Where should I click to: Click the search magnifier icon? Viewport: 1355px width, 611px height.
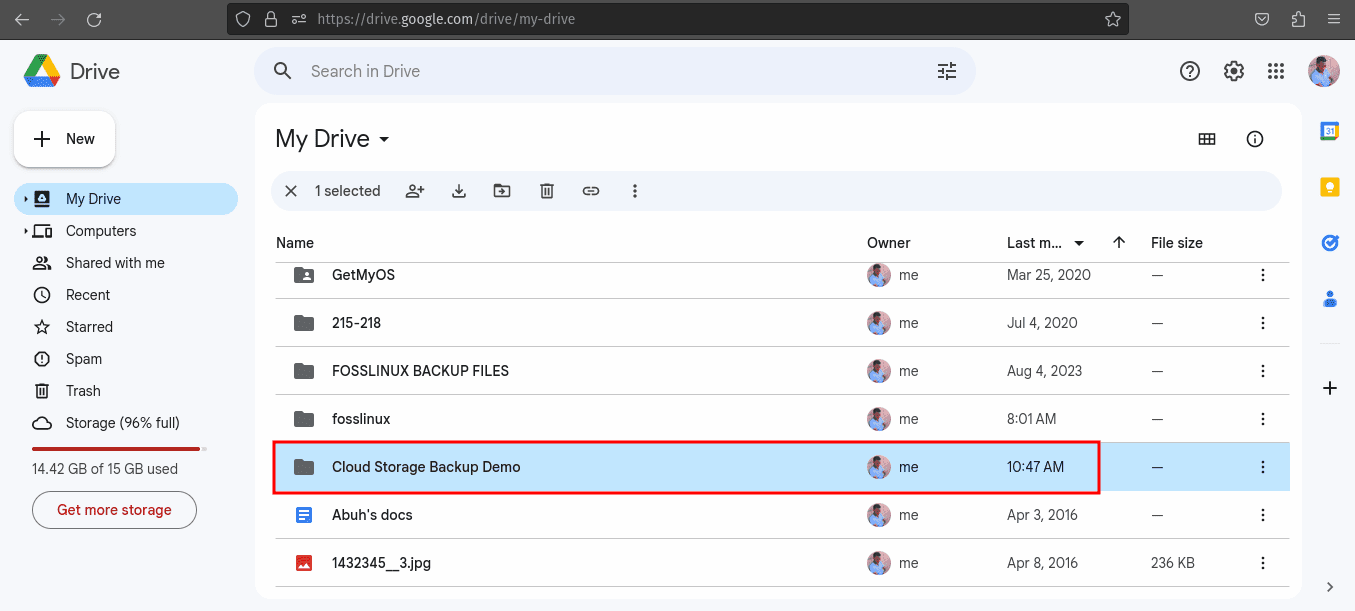pos(283,71)
